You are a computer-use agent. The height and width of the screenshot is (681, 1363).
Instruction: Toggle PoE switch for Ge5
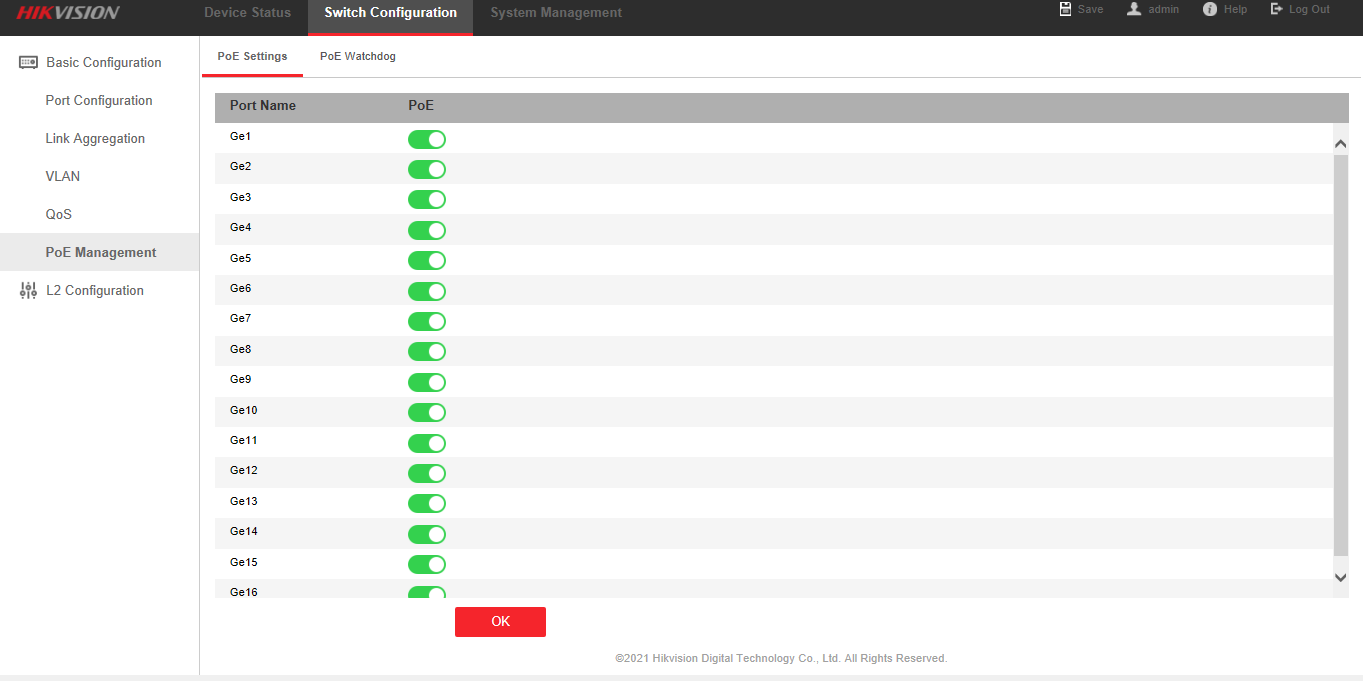coord(426,261)
